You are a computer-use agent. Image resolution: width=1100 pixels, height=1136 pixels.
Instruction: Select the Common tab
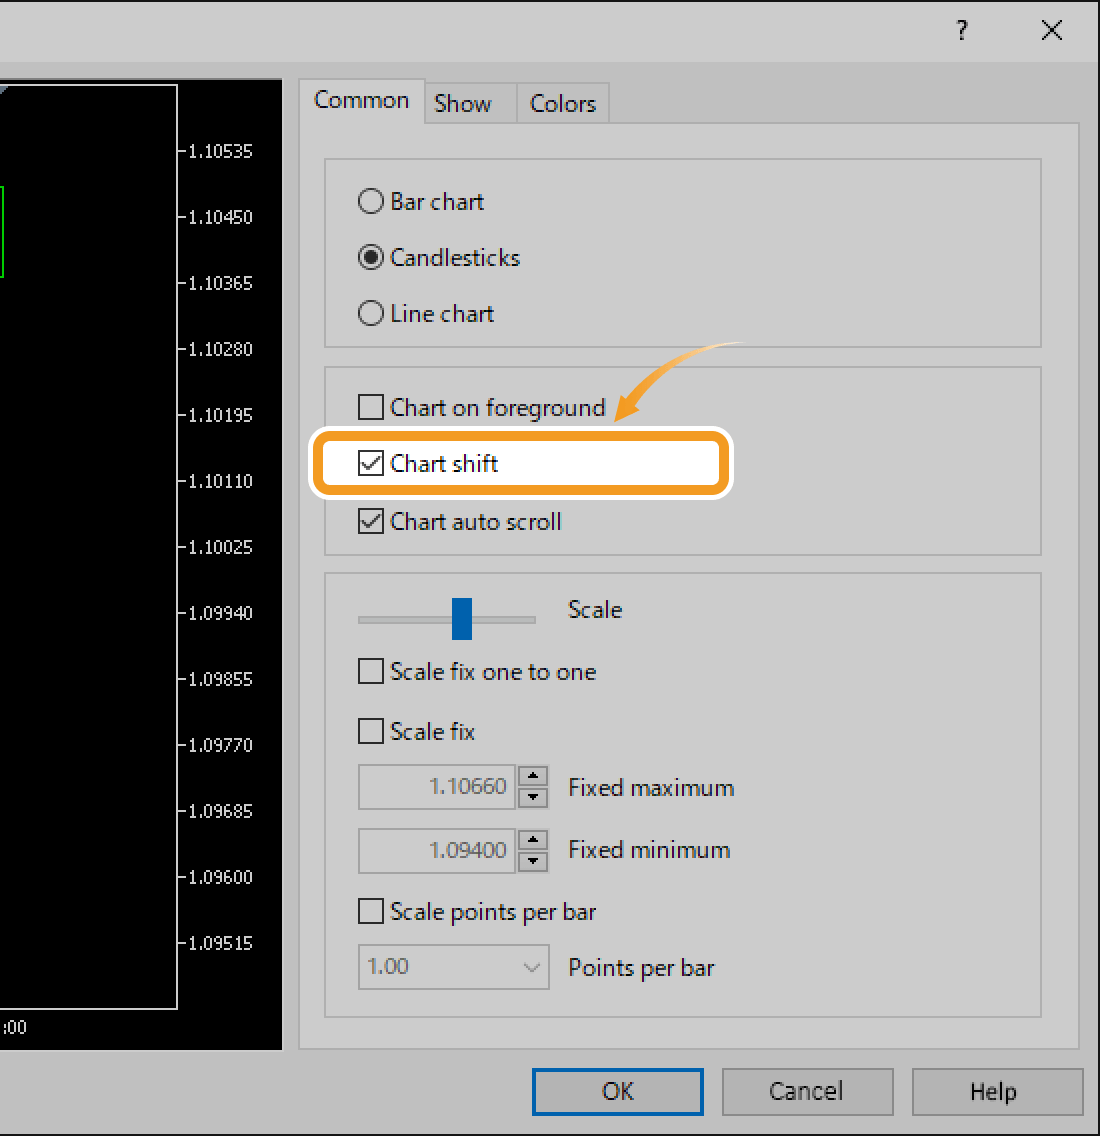362,100
